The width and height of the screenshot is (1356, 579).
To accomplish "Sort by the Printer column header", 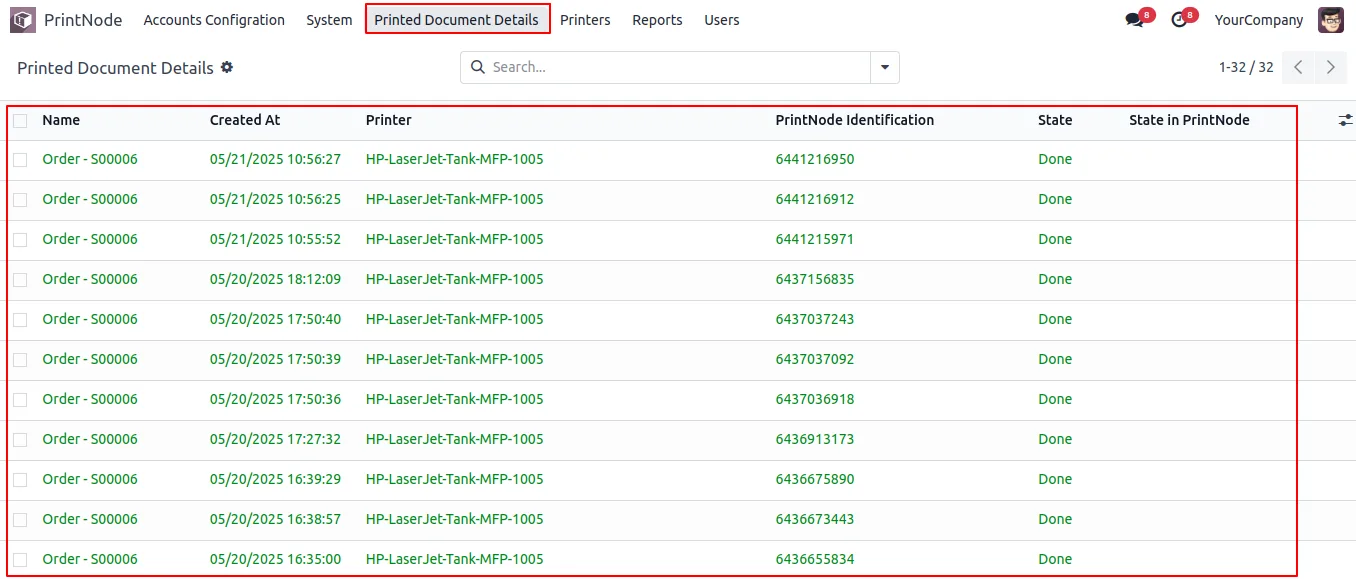I will (389, 120).
